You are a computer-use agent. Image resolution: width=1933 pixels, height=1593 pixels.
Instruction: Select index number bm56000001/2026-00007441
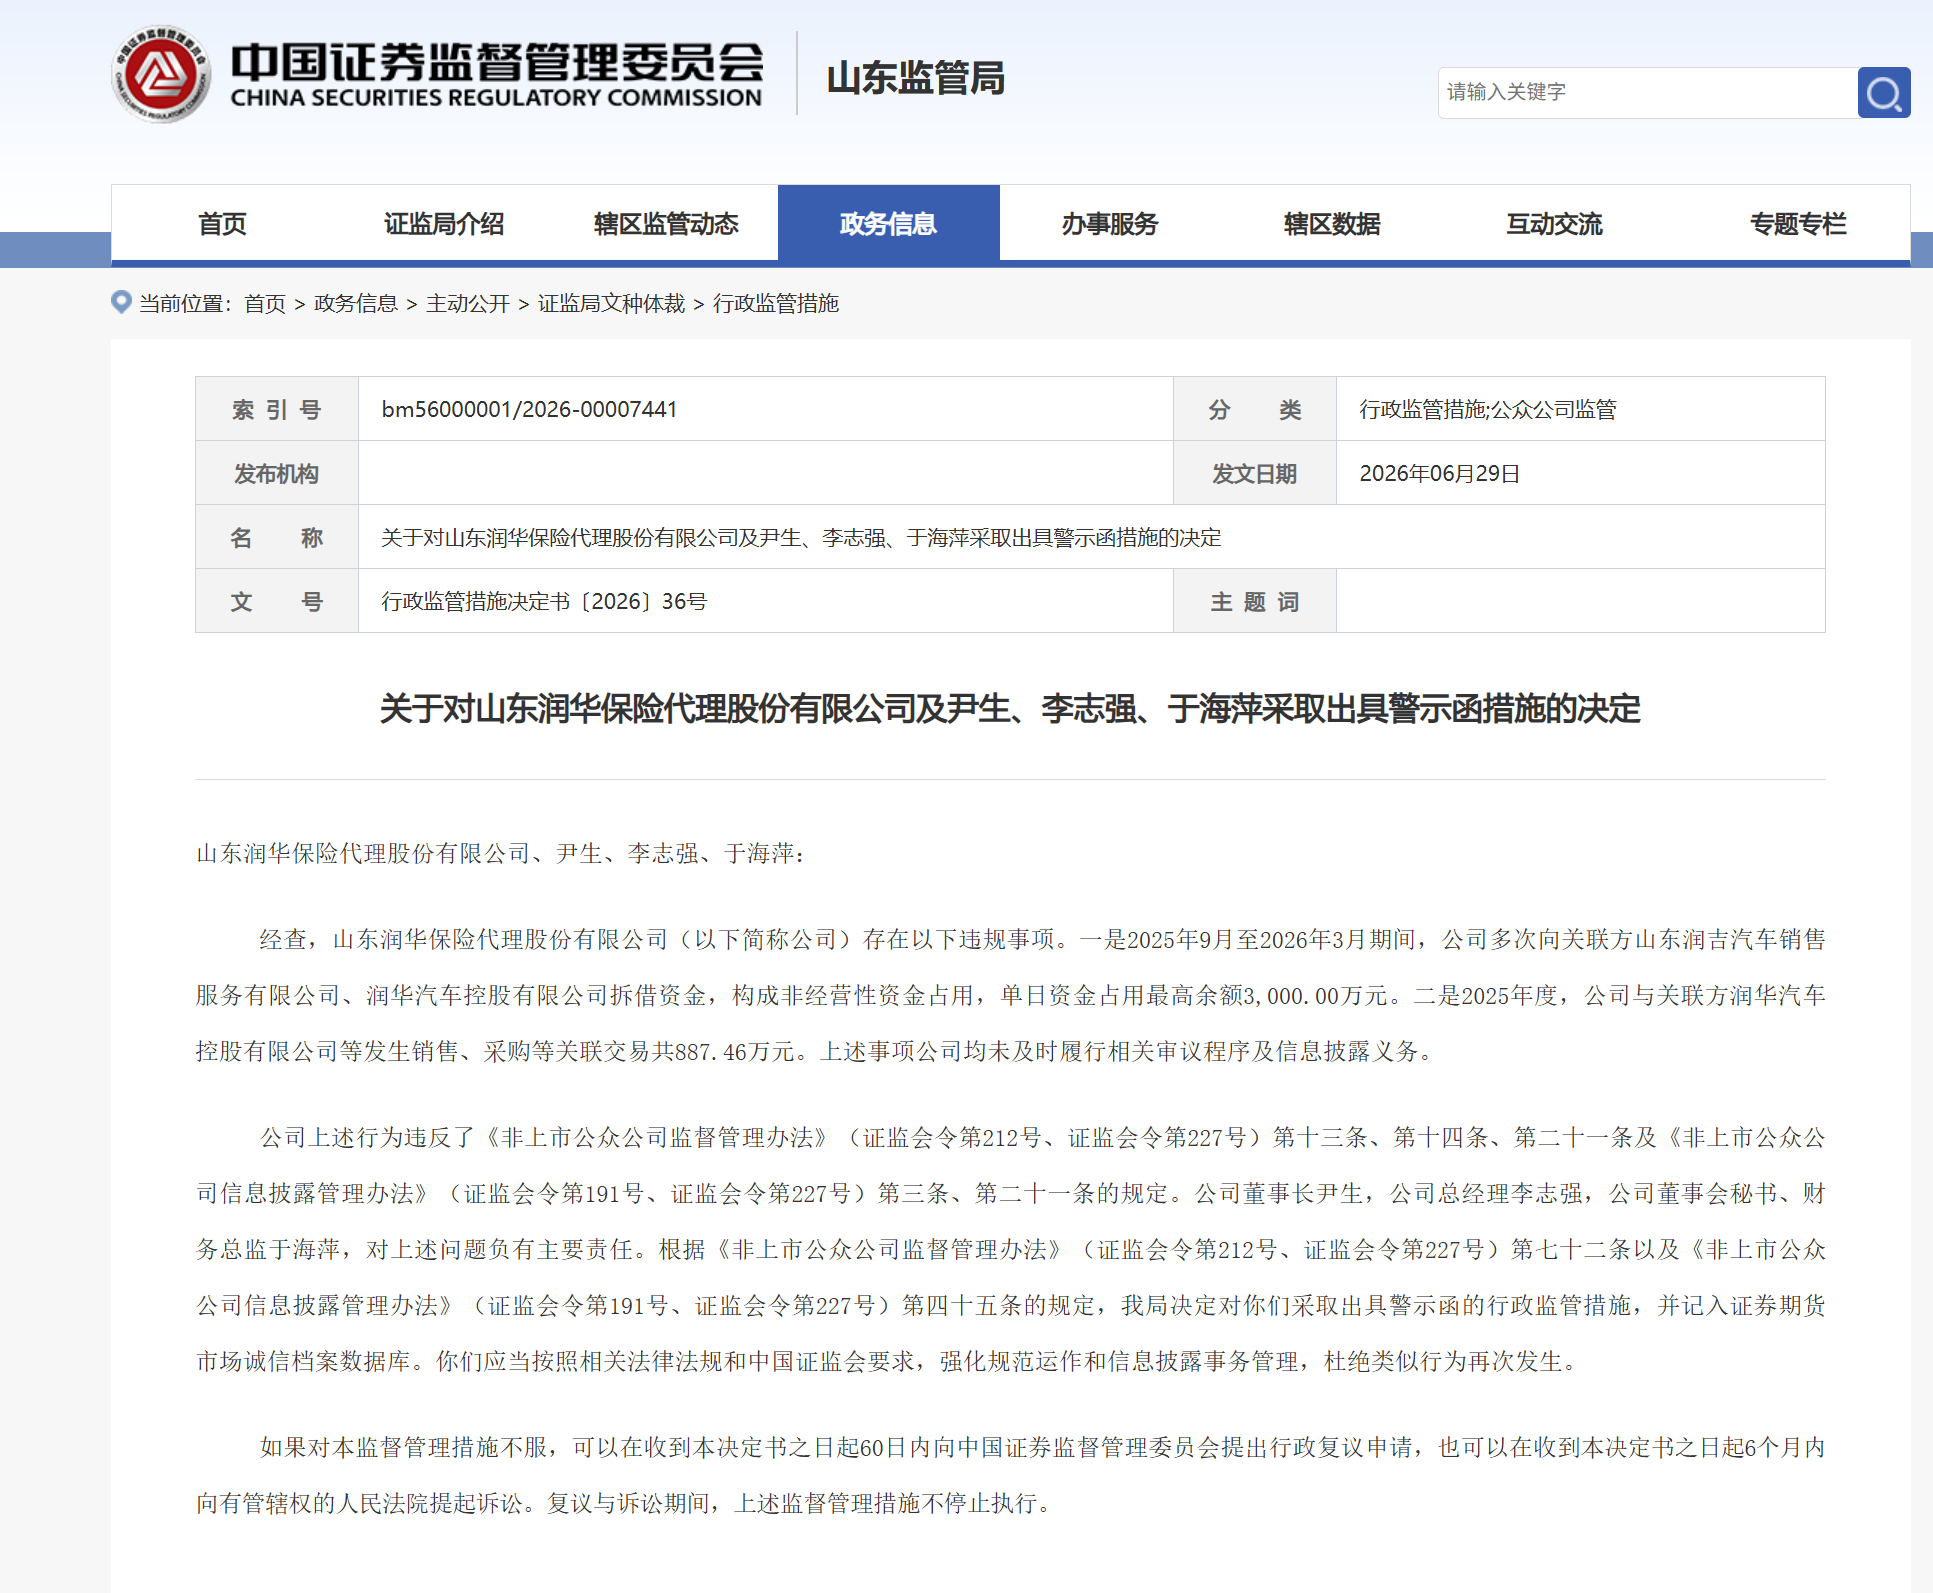[x=529, y=409]
